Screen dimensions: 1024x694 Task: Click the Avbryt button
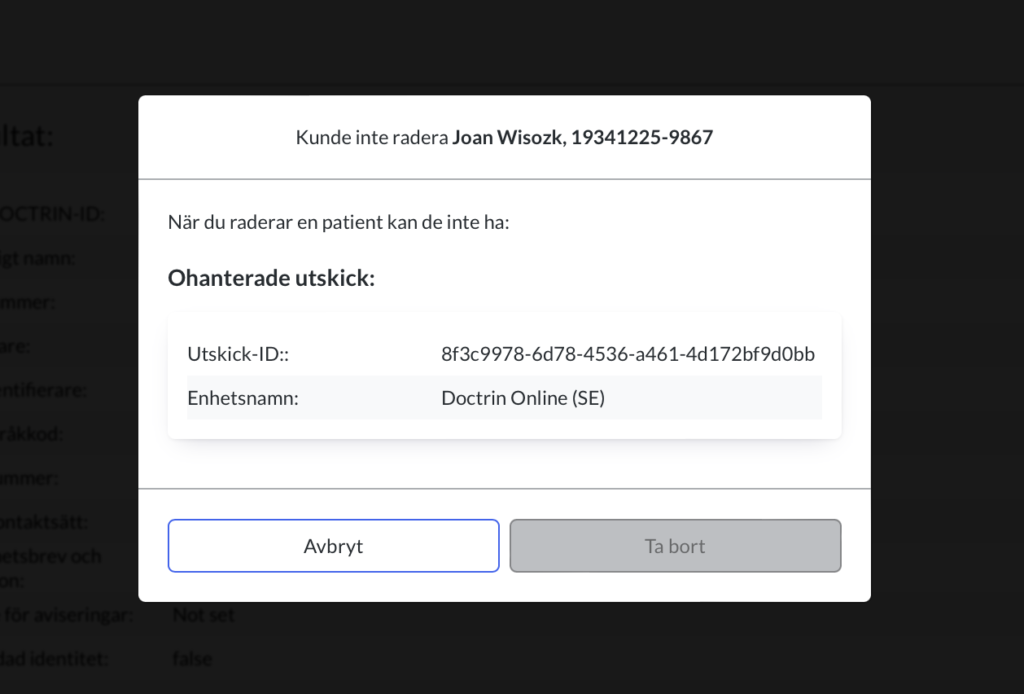click(x=333, y=546)
